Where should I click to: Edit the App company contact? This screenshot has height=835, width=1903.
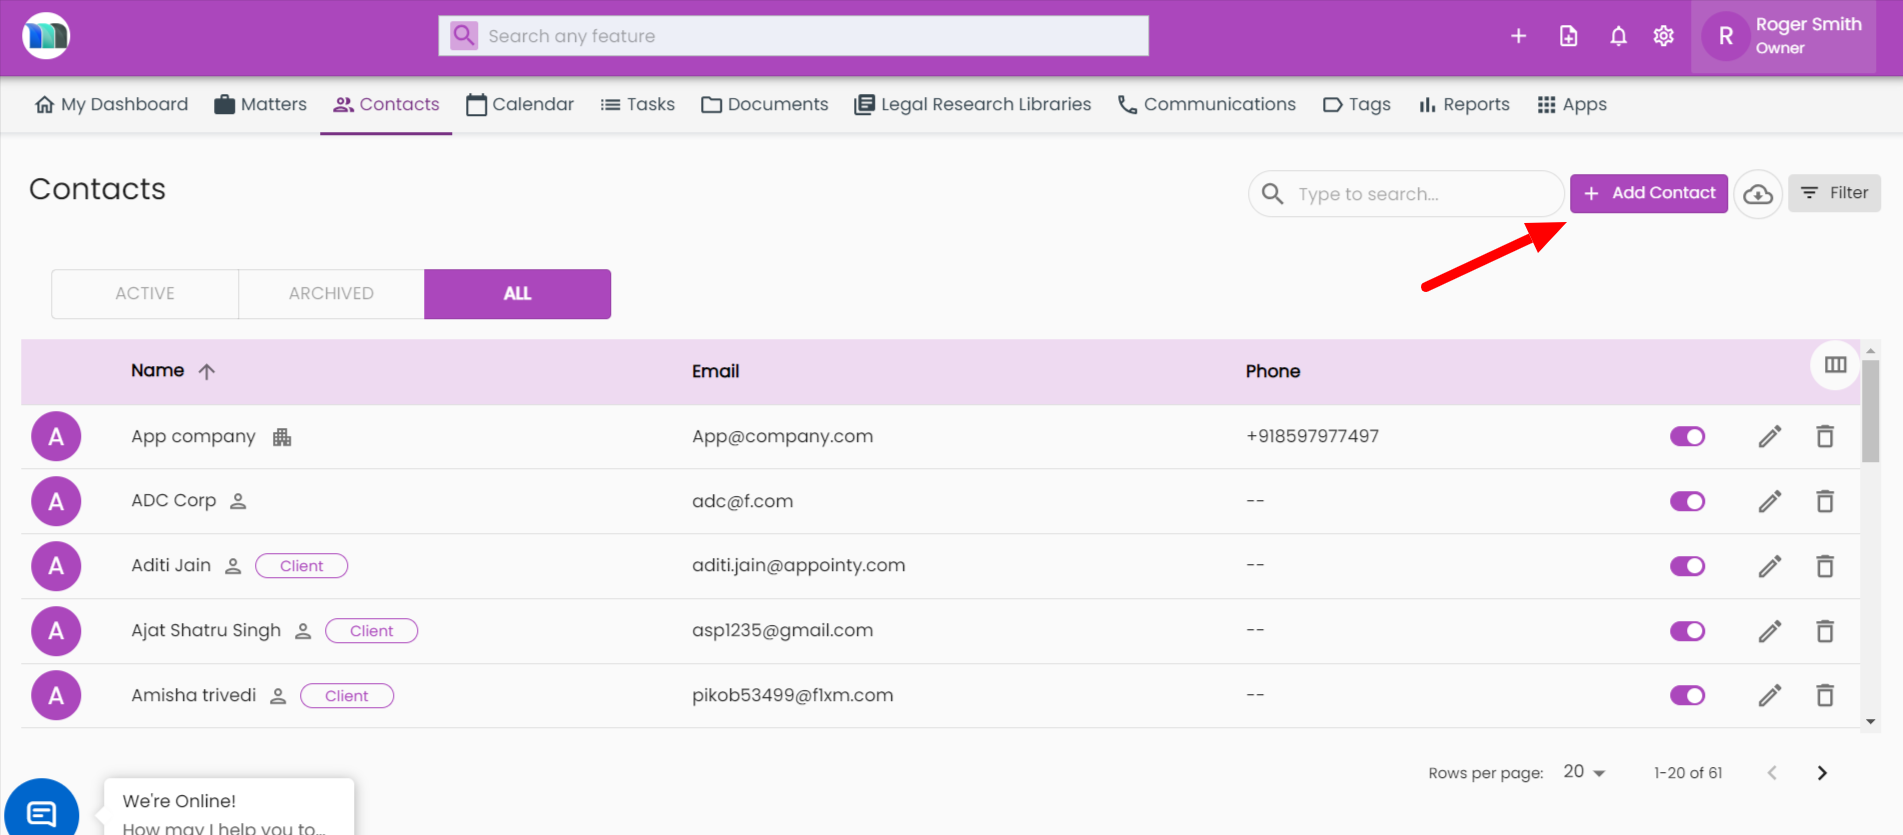tap(1769, 437)
